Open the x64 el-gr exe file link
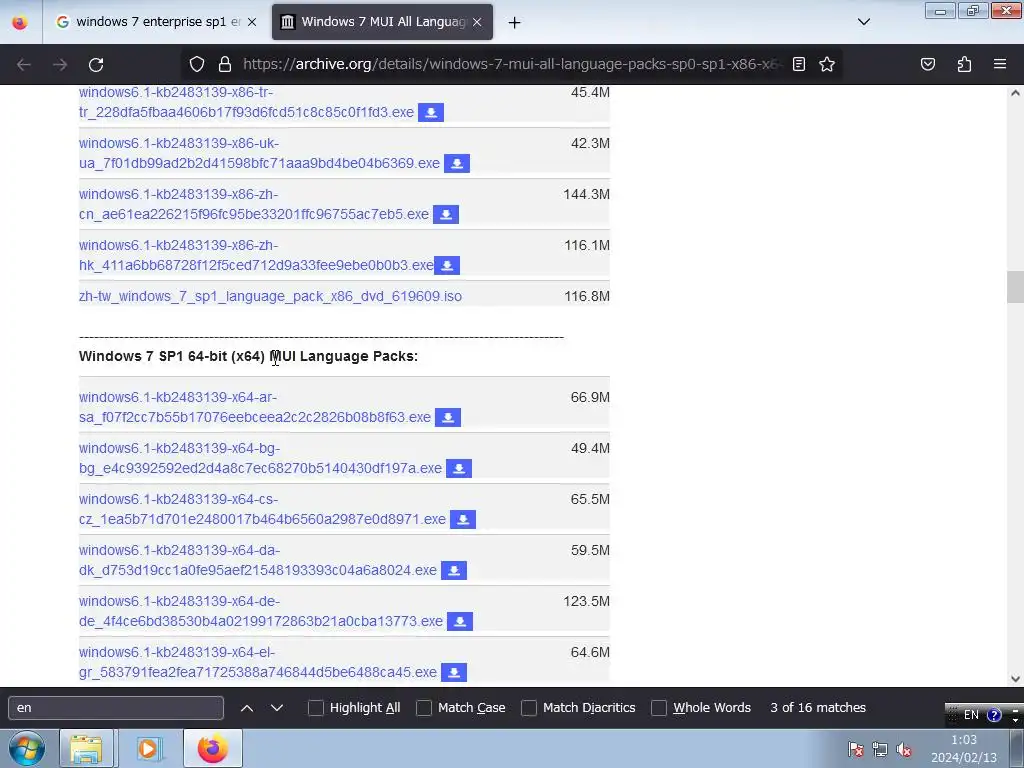The image size is (1024, 768). coord(258,662)
